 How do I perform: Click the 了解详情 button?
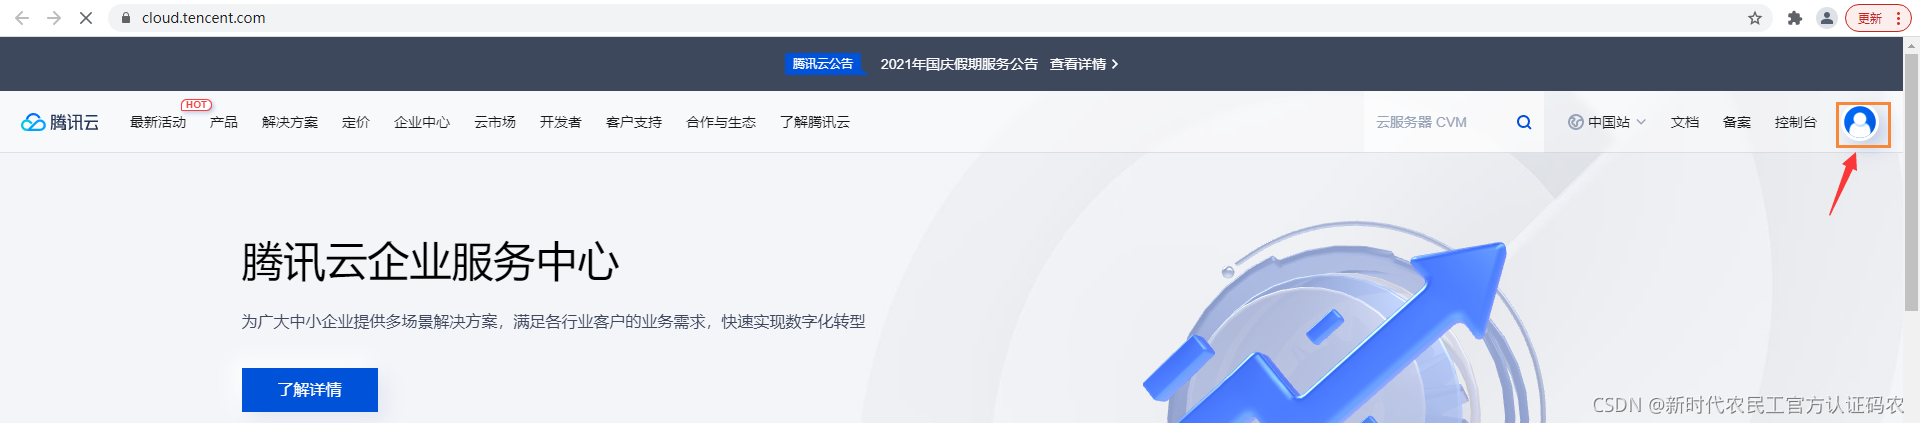pyautogui.click(x=310, y=390)
